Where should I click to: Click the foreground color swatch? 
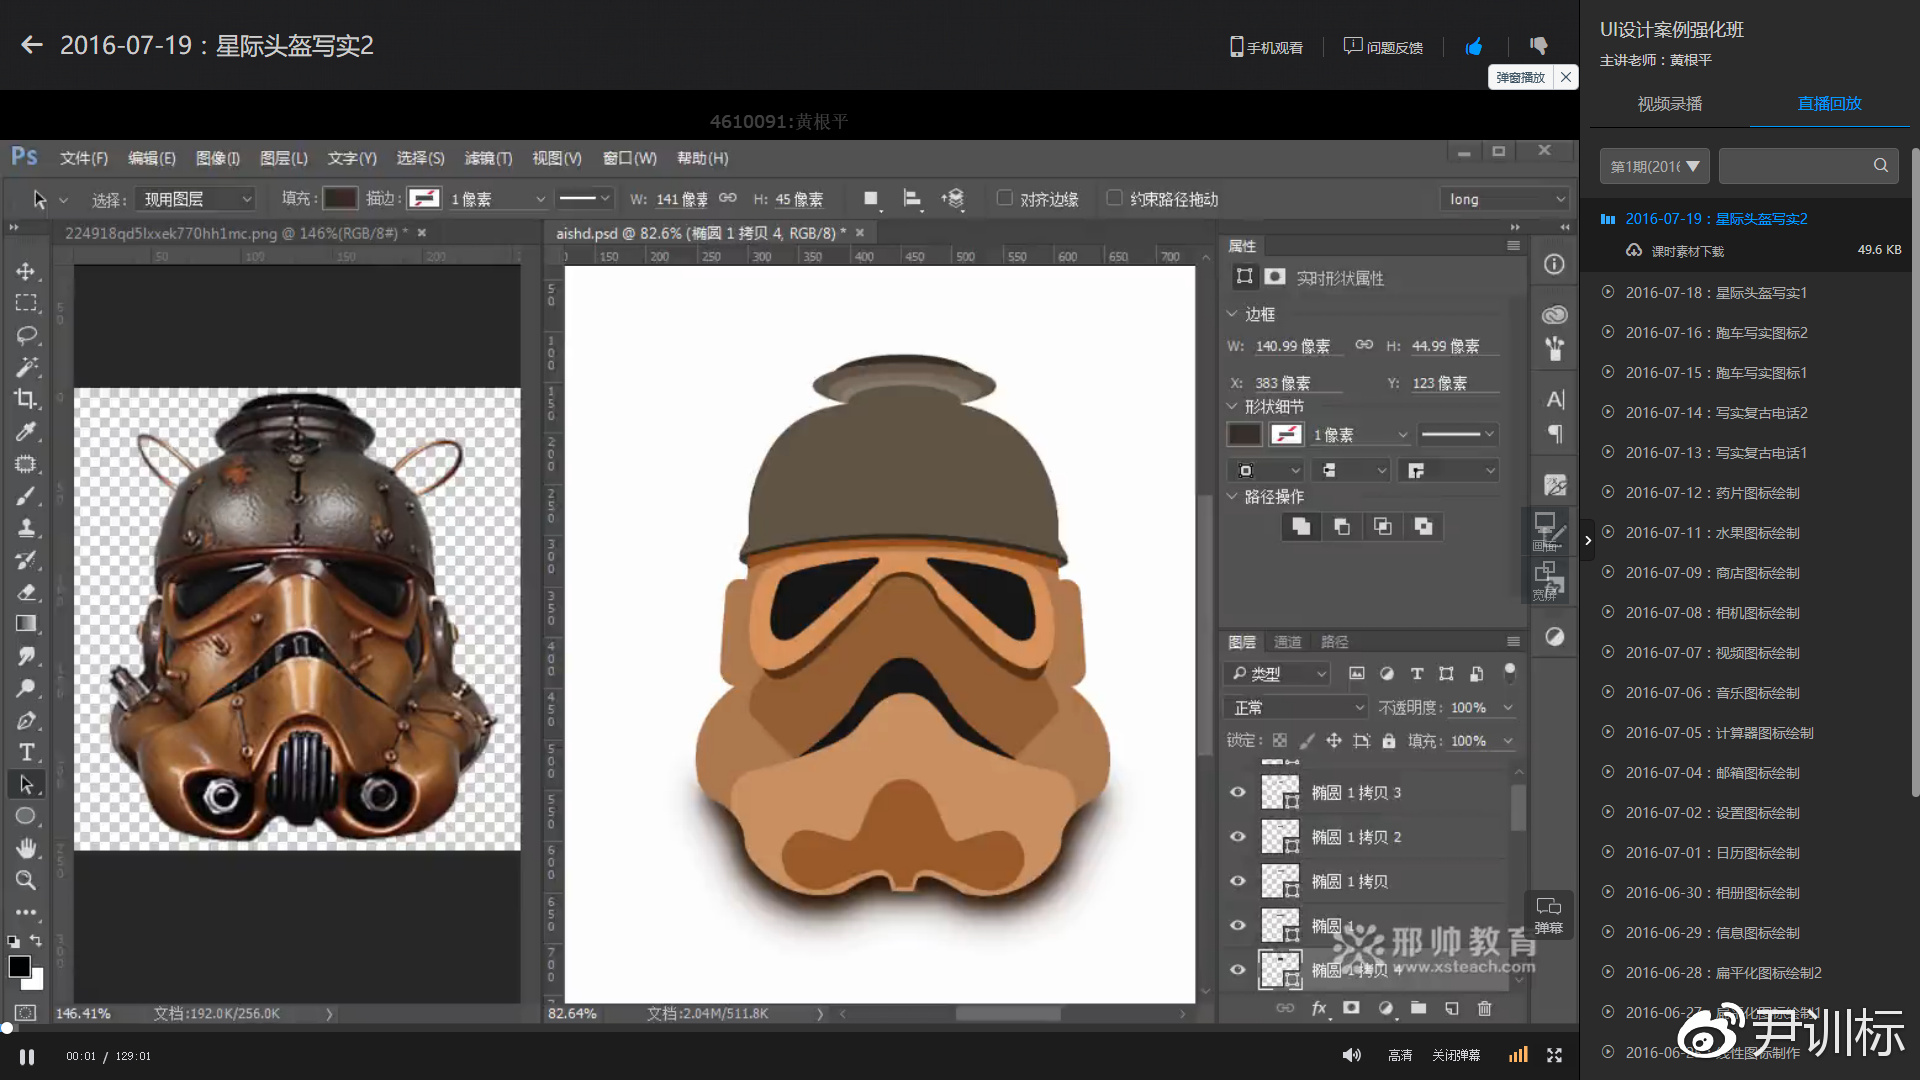pyautogui.click(x=19, y=967)
